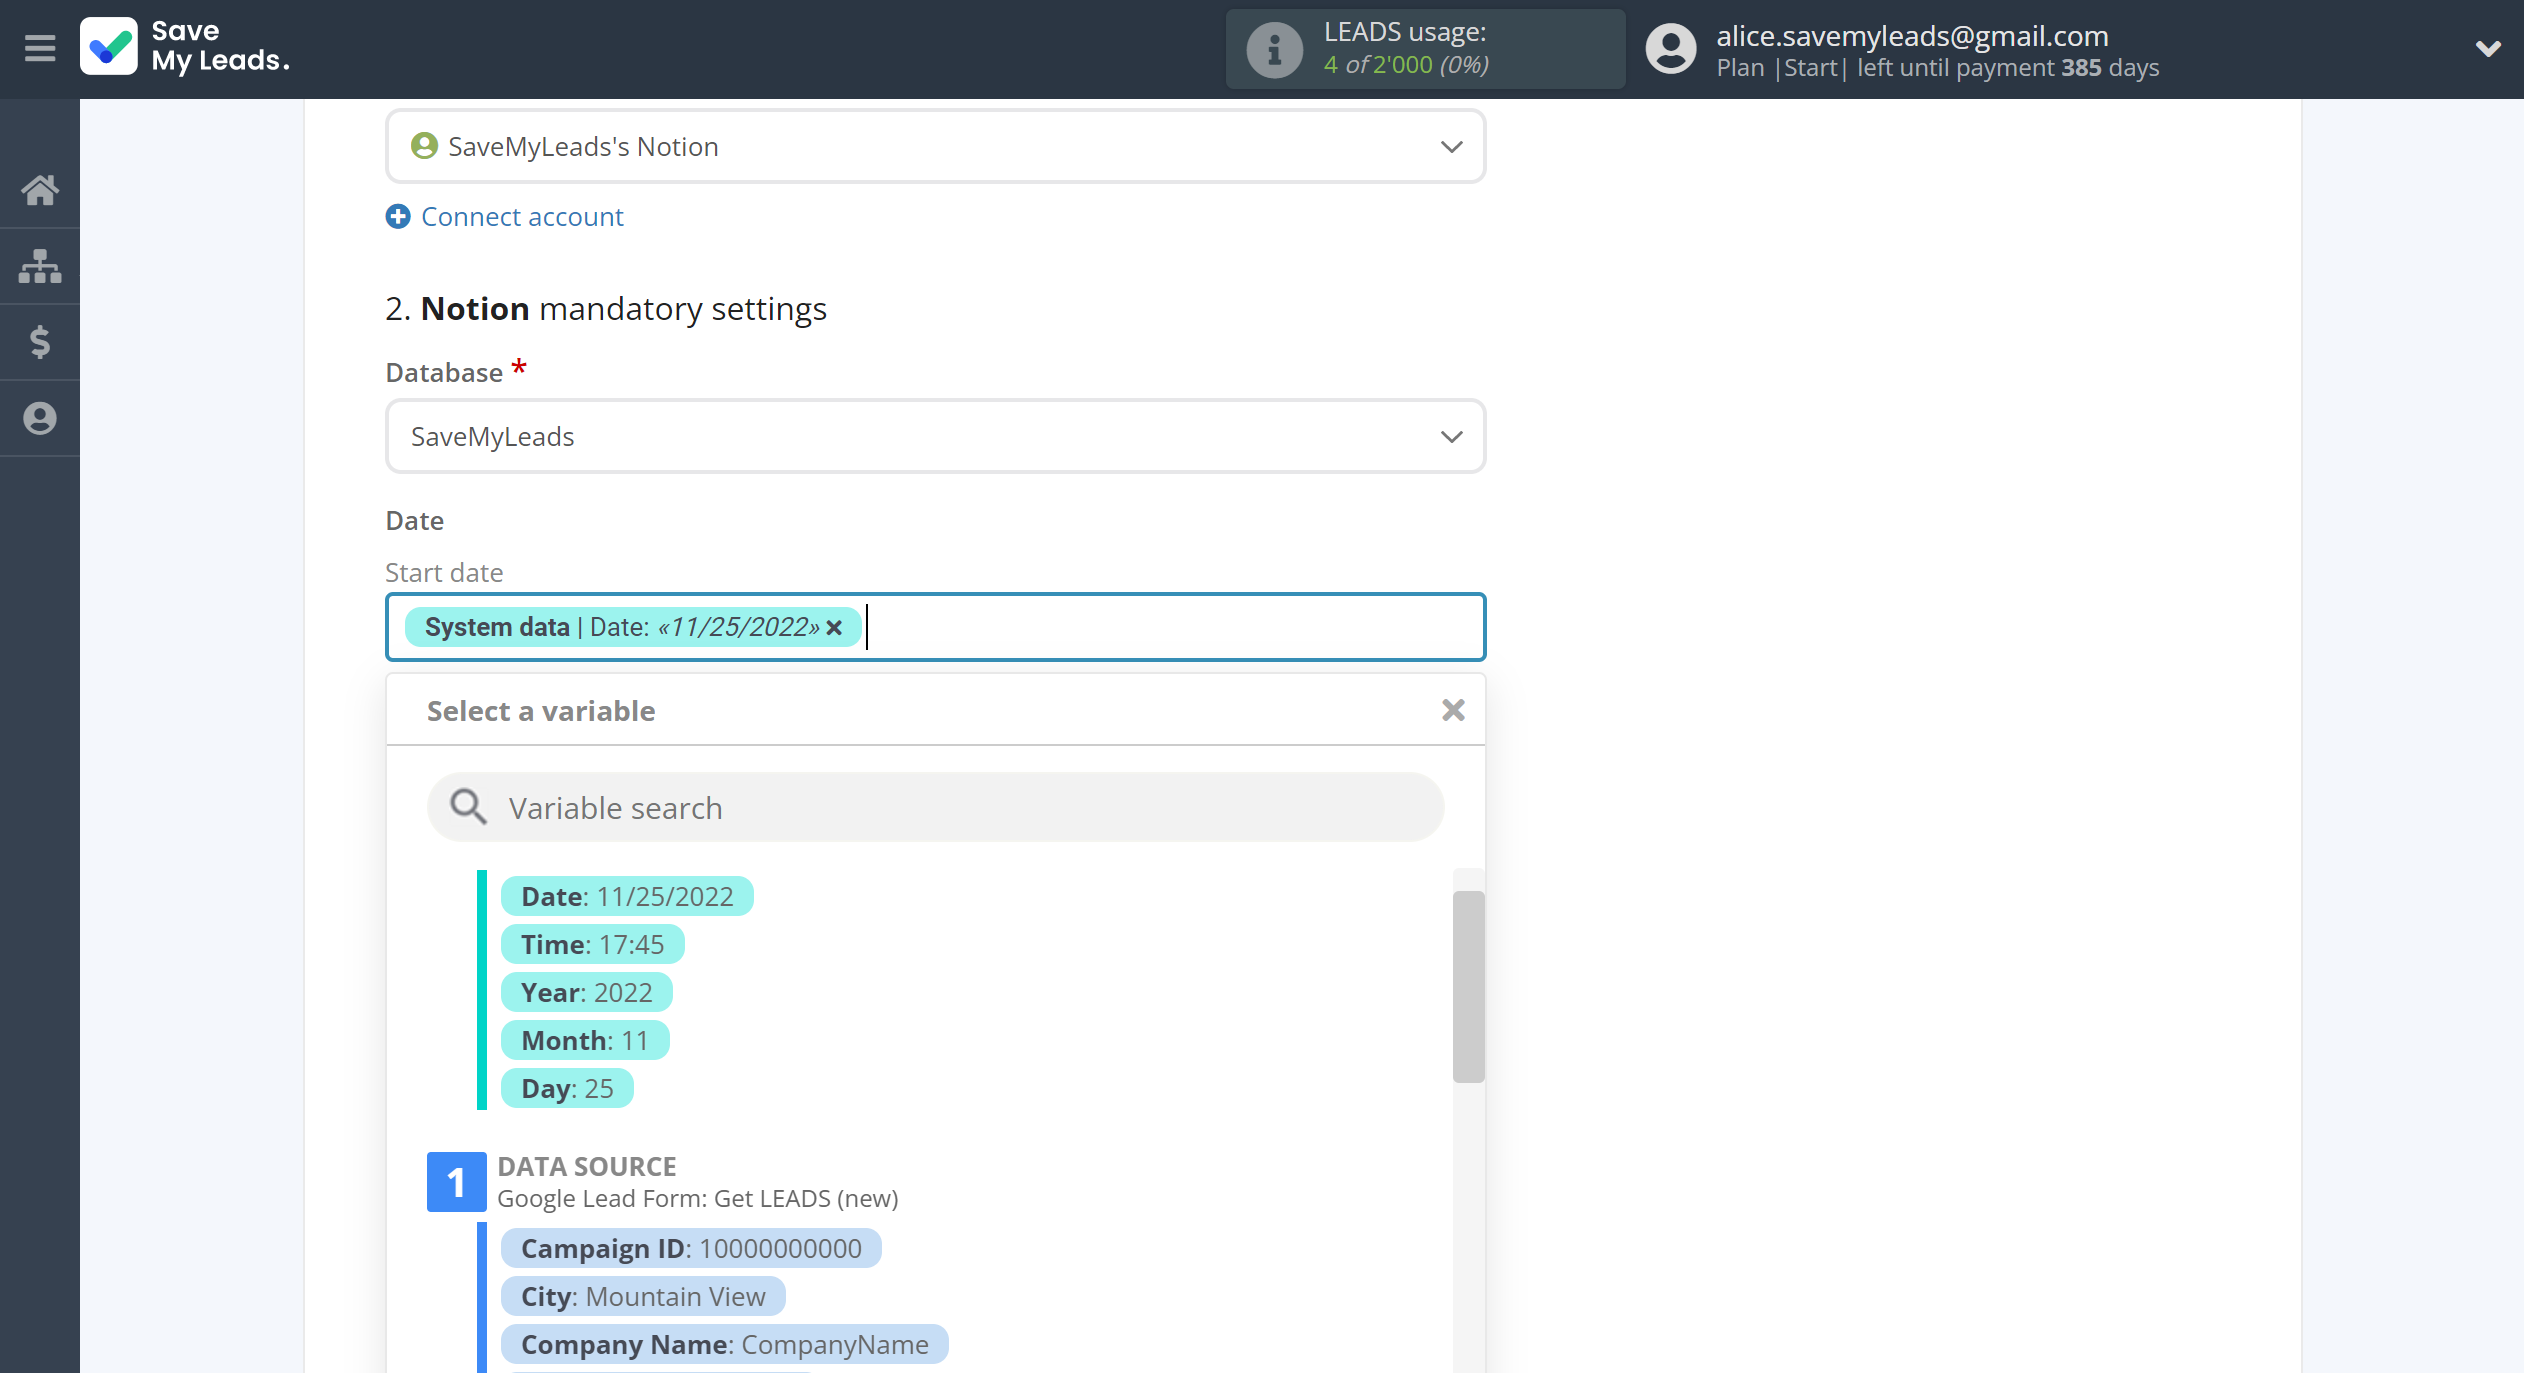The height and width of the screenshot is (1373, 2524).
Task: Click the variable list scrollbar
Action: pos(1468,986)
